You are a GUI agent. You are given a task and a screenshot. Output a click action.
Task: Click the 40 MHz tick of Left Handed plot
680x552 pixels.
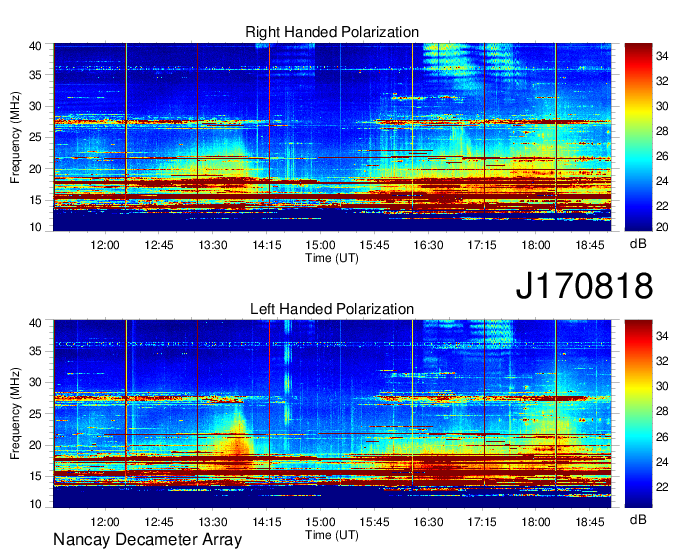pos(35,323)
